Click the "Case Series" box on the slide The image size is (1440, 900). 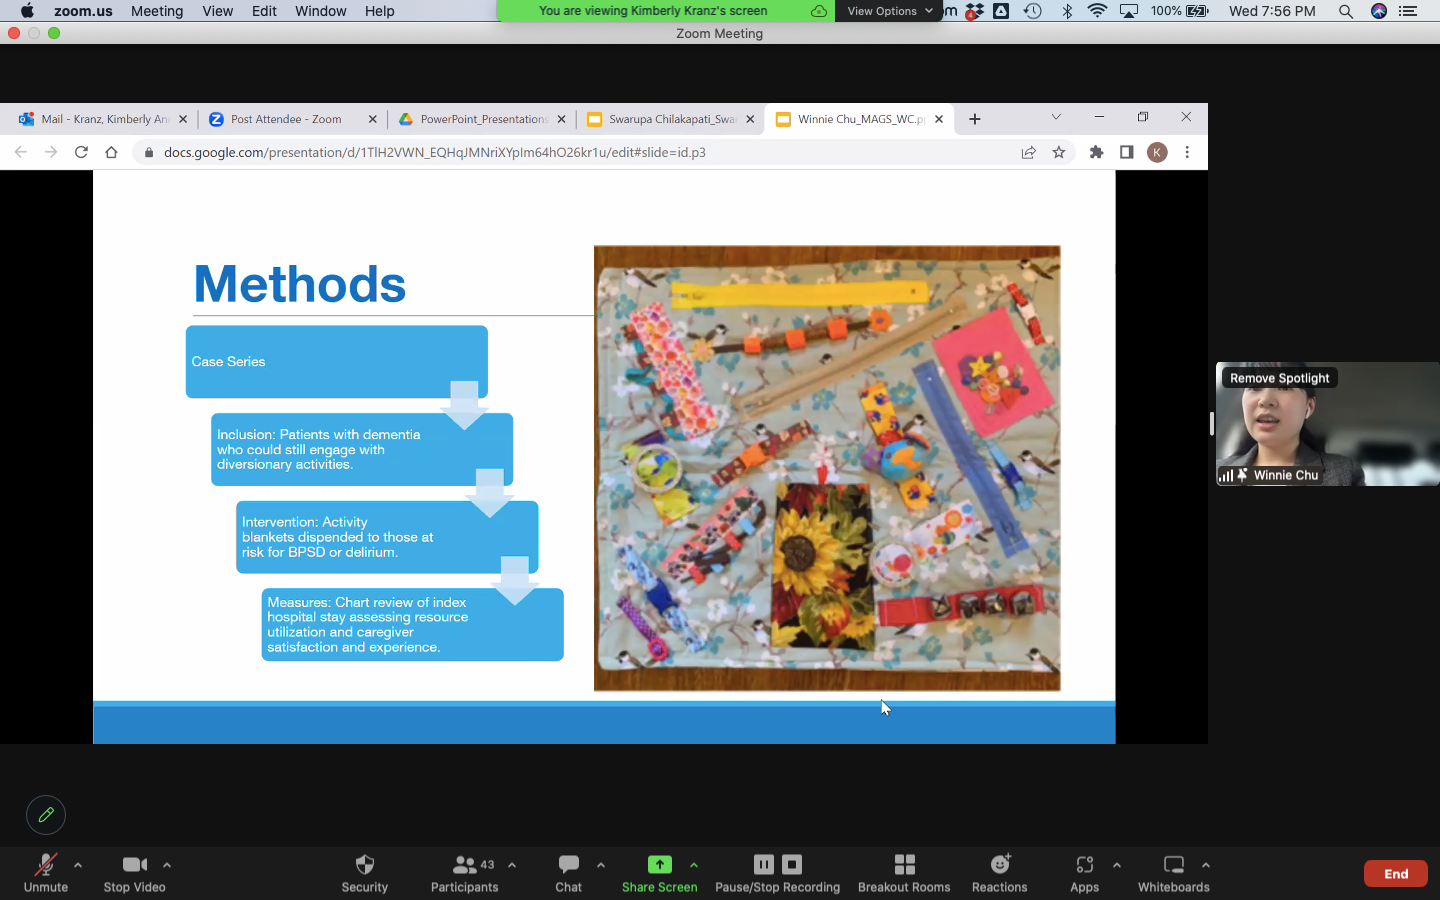(x=337, y=361)
